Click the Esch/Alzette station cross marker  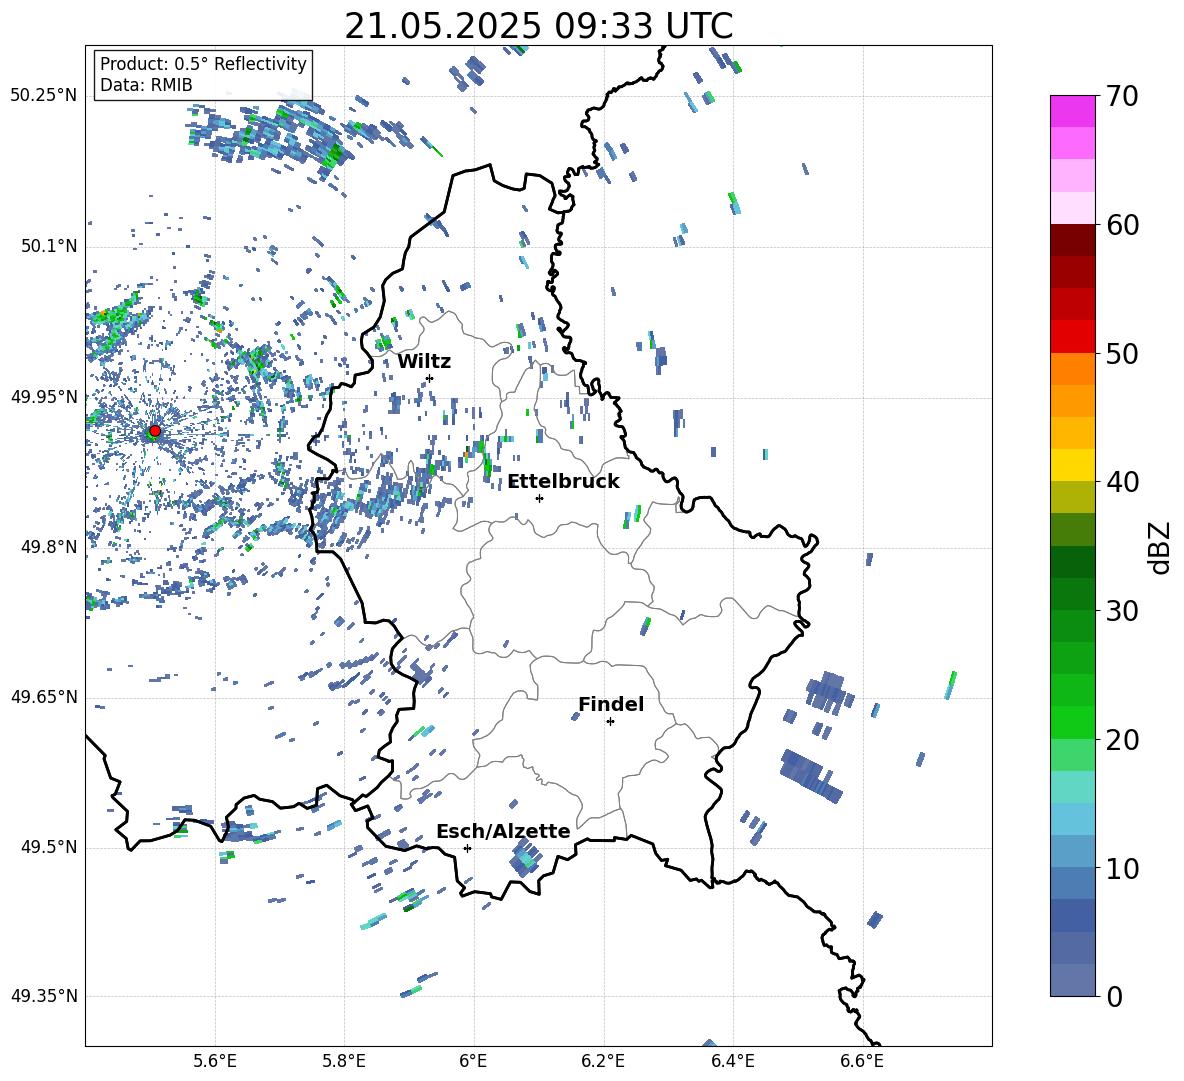pyautogui.click(x=467, y=848)
